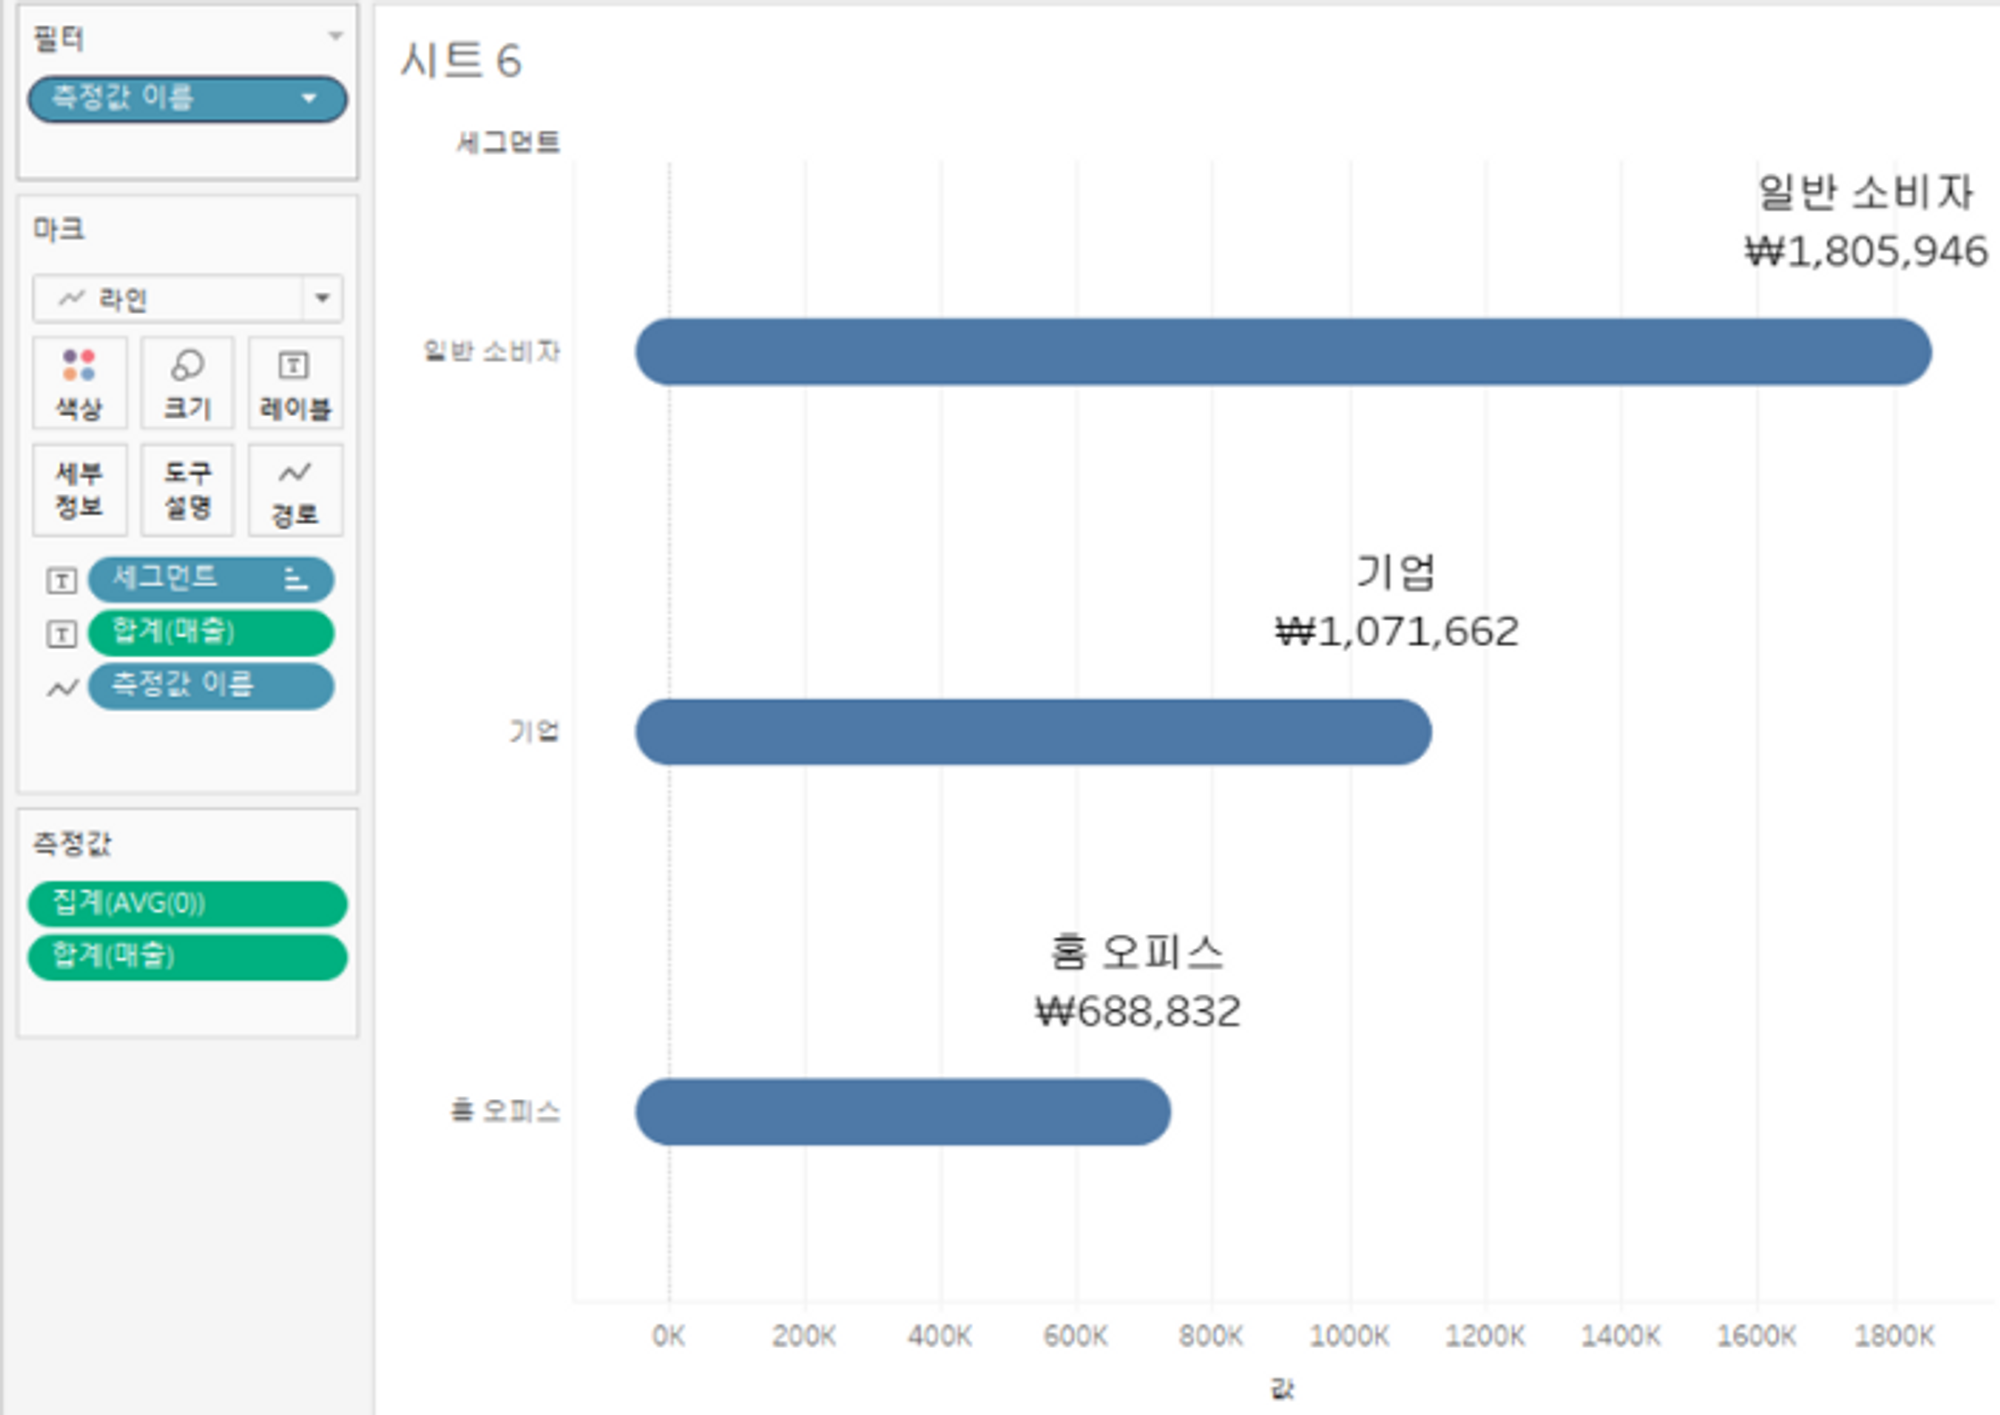
Task: Expand the 라인 mark type dropdown
Action: [322, 298]
